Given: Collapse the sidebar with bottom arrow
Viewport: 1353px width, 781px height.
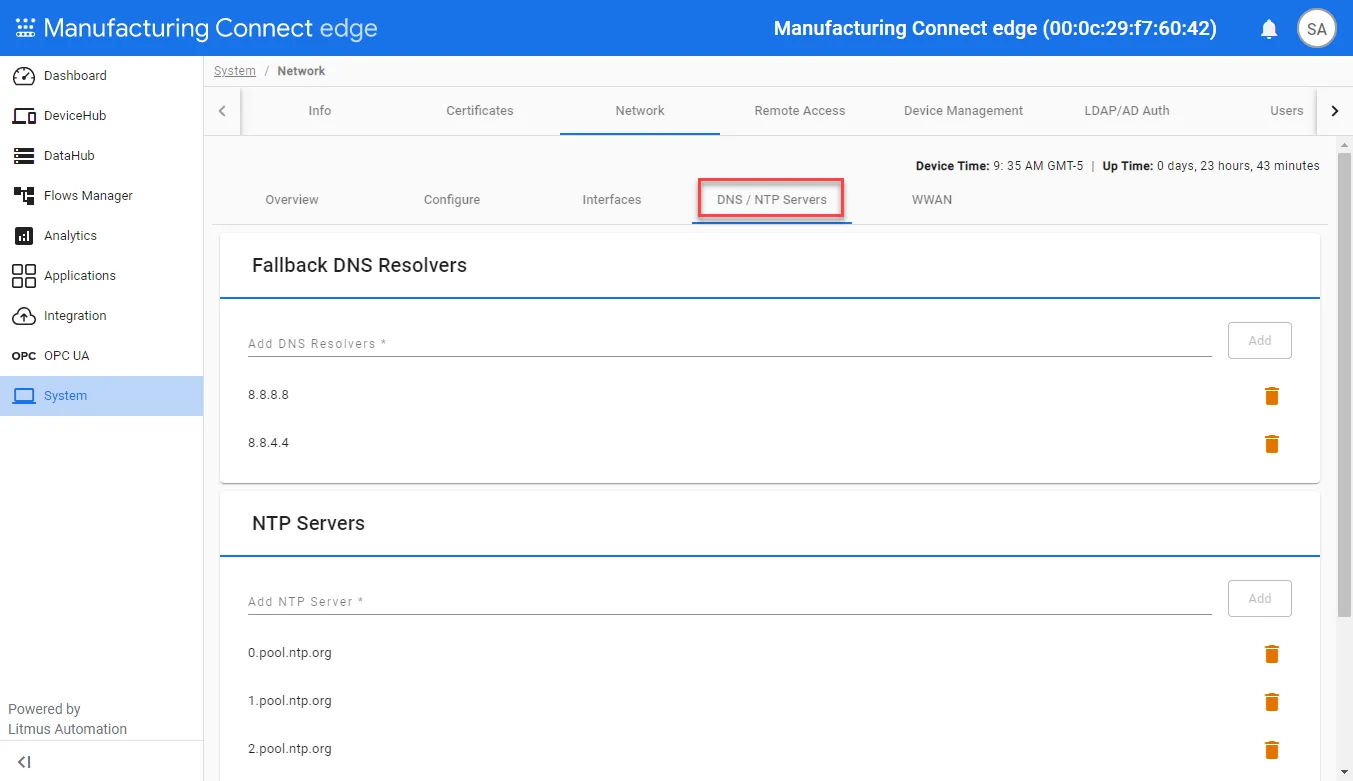Looking at the screenshot, I should coord(25,762).
